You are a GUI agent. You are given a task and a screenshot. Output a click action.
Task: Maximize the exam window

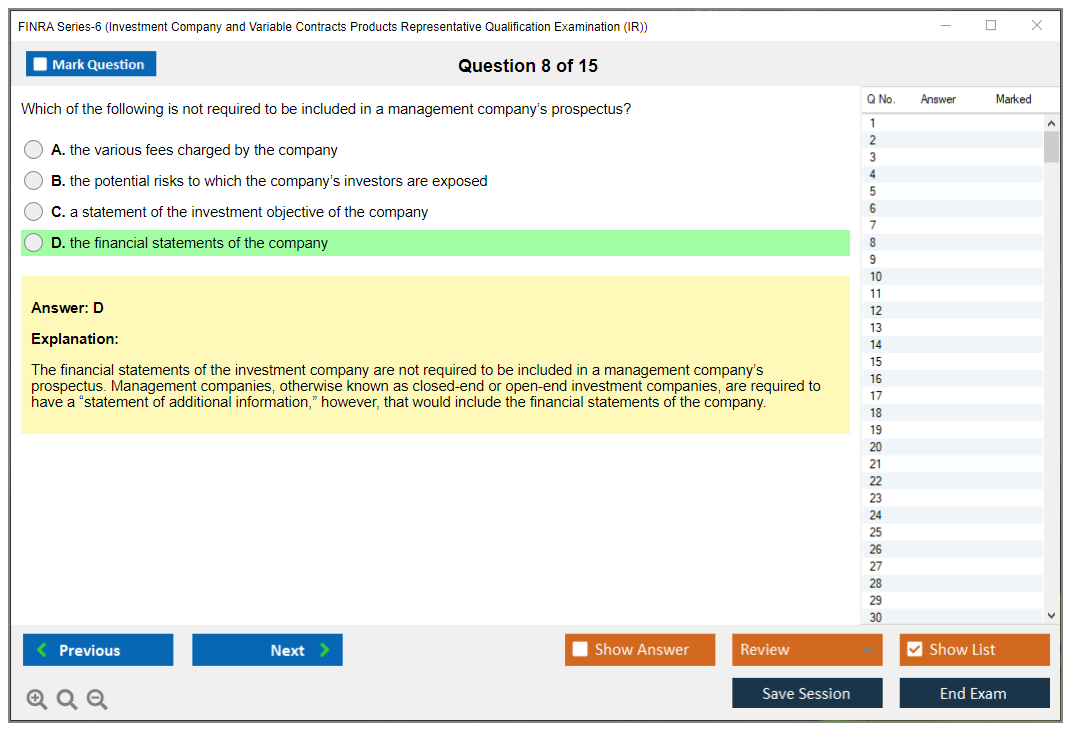click(991, 26)
